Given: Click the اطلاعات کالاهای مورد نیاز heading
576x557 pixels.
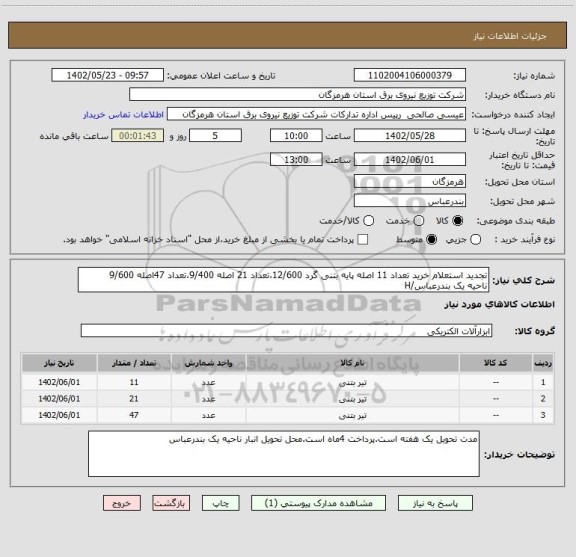Looking at the screenshot, I should (500, 305).
